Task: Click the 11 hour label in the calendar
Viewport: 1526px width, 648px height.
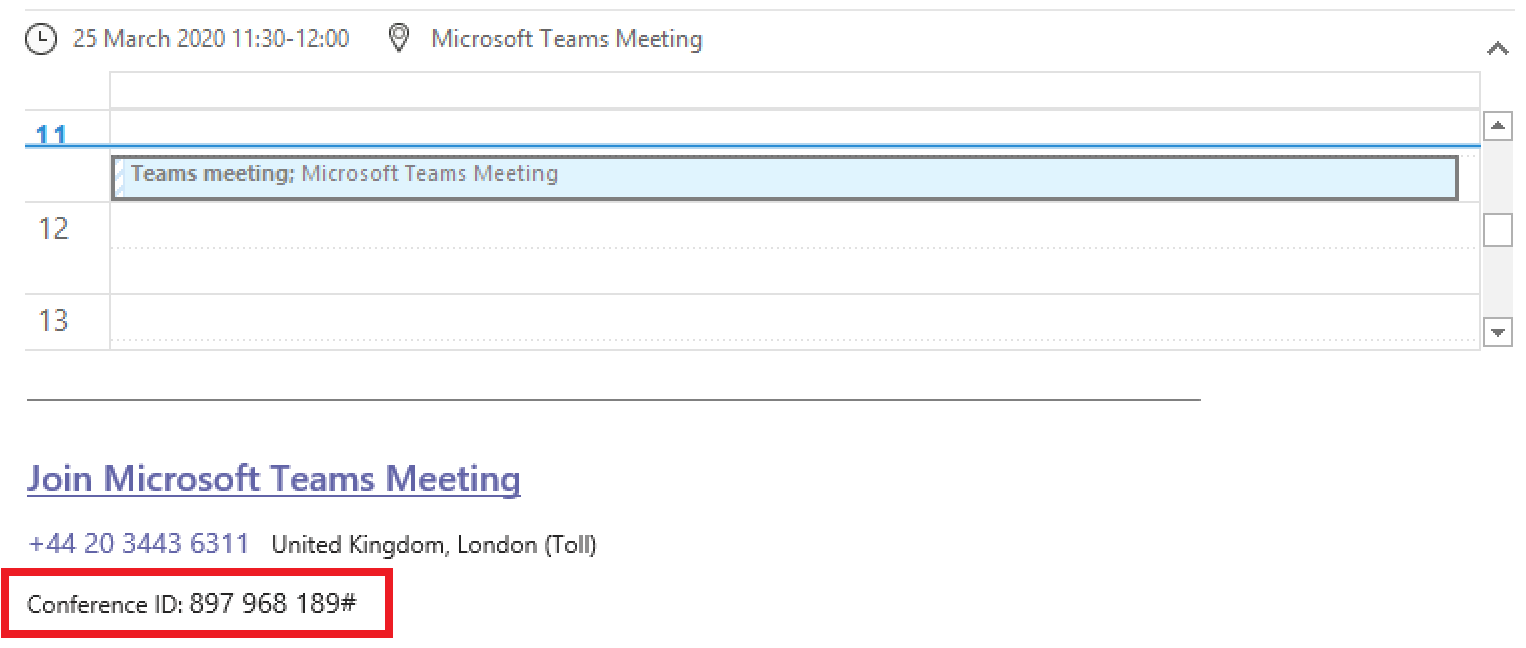Action: click(x=52, y=133)
